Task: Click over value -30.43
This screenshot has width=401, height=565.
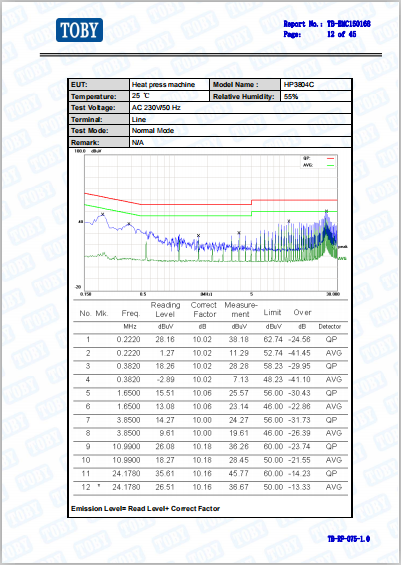Action: point(299,393)
